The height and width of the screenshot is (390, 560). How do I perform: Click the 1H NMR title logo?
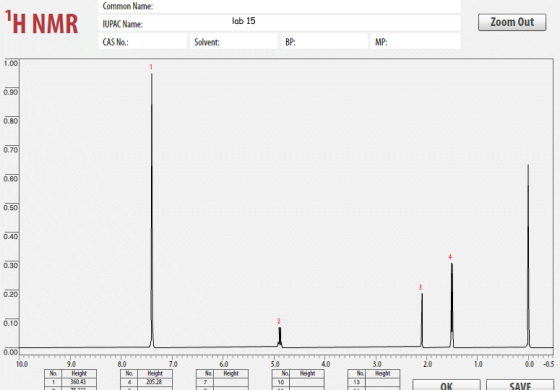41,22
